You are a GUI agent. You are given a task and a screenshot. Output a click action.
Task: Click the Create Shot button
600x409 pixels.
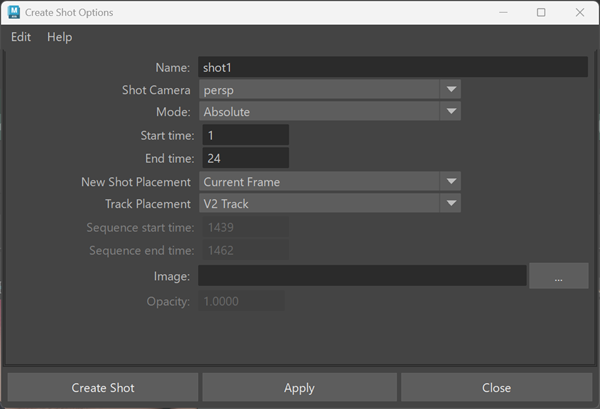point(103,388)
